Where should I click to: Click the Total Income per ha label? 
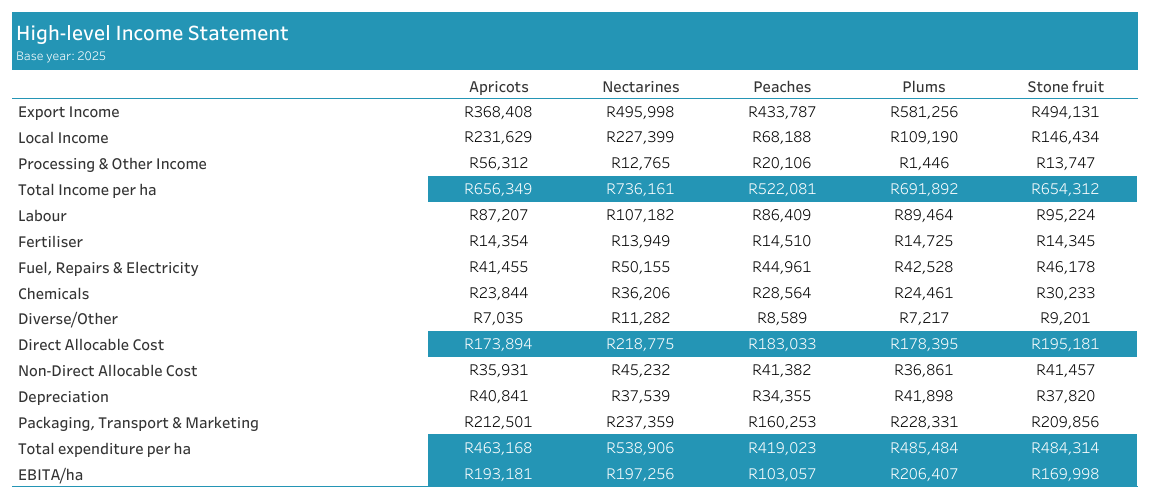pos(87,190)
